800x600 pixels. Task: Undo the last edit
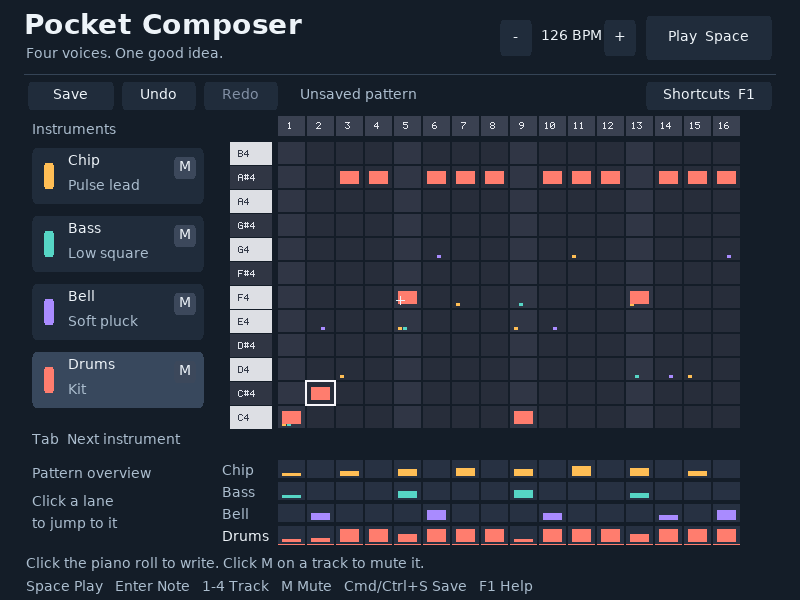click(x=159, y=95)
